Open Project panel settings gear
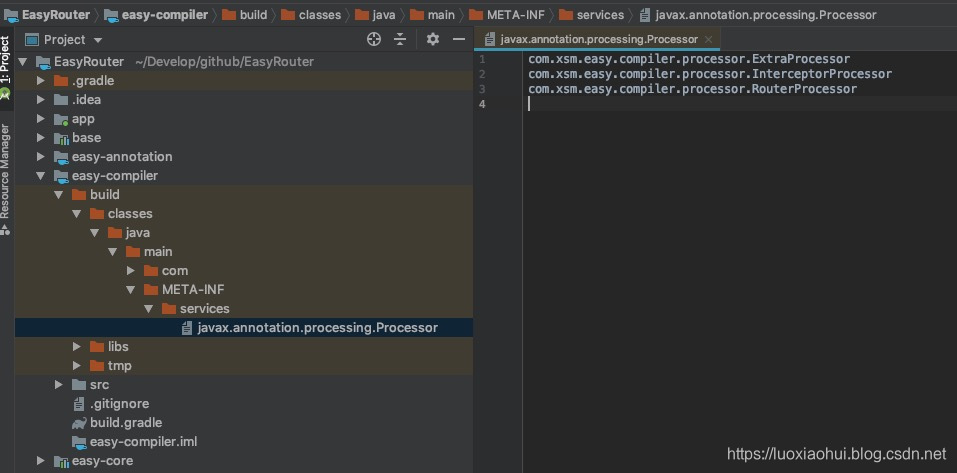957x473 pixels. (433, 40)
